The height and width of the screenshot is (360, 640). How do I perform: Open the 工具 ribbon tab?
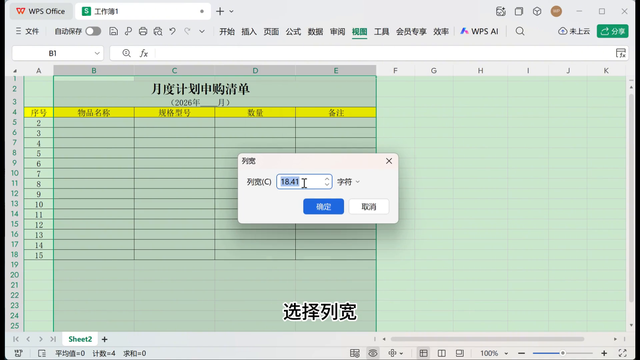coord(382,31)
